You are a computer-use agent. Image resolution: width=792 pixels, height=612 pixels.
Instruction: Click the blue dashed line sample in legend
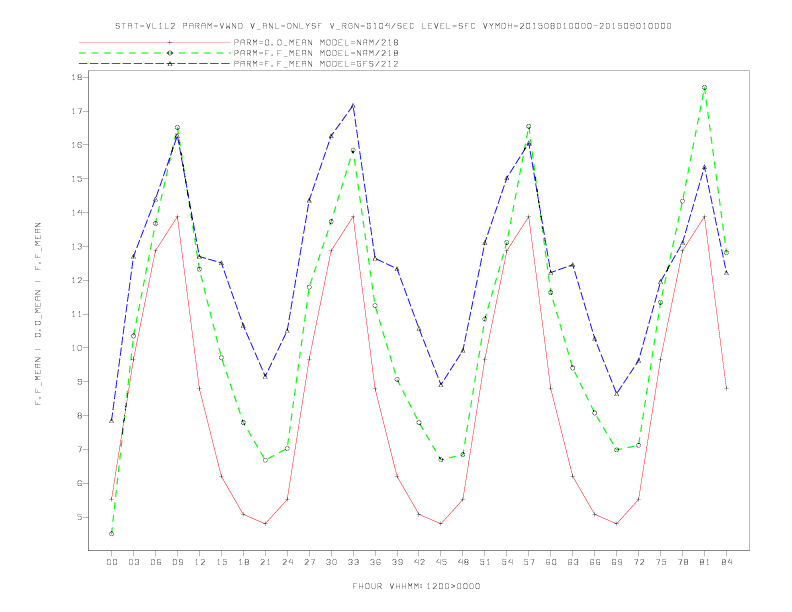[x=155, y=64]
